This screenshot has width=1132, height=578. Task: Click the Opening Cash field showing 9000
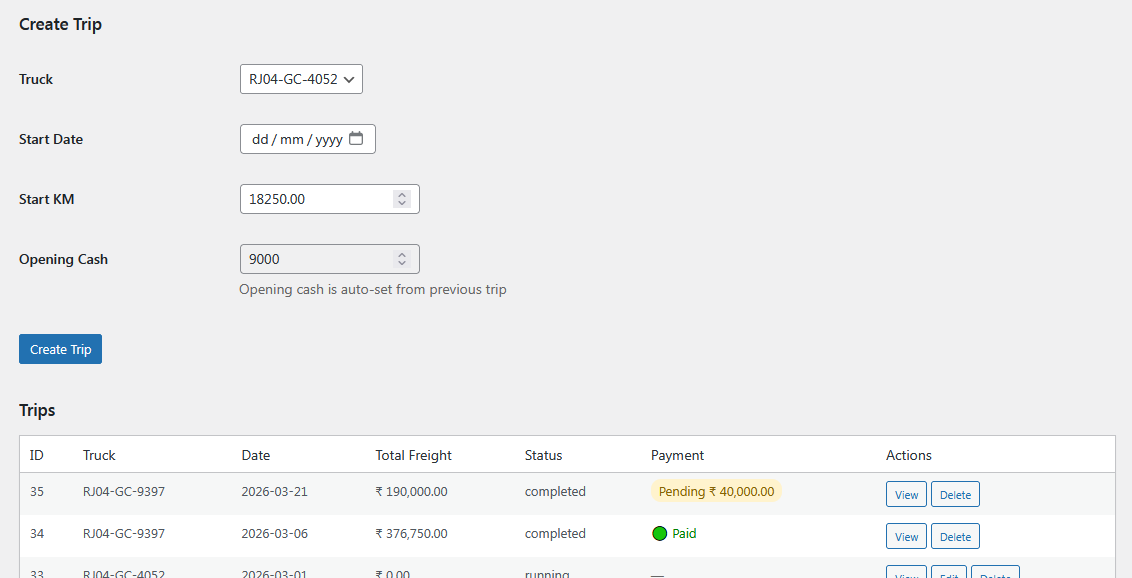point(315,259)
